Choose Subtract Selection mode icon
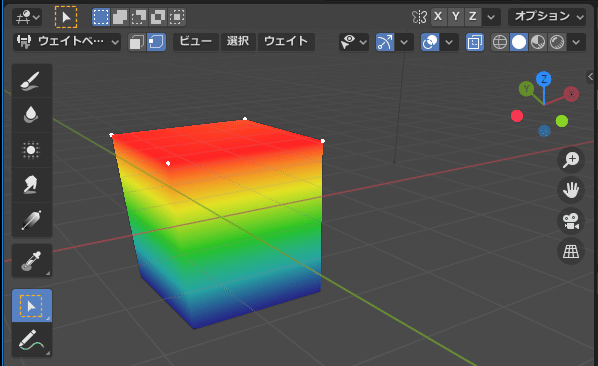Image resolution: width=598 pixels, height=366 pixels. click(139, 17)
